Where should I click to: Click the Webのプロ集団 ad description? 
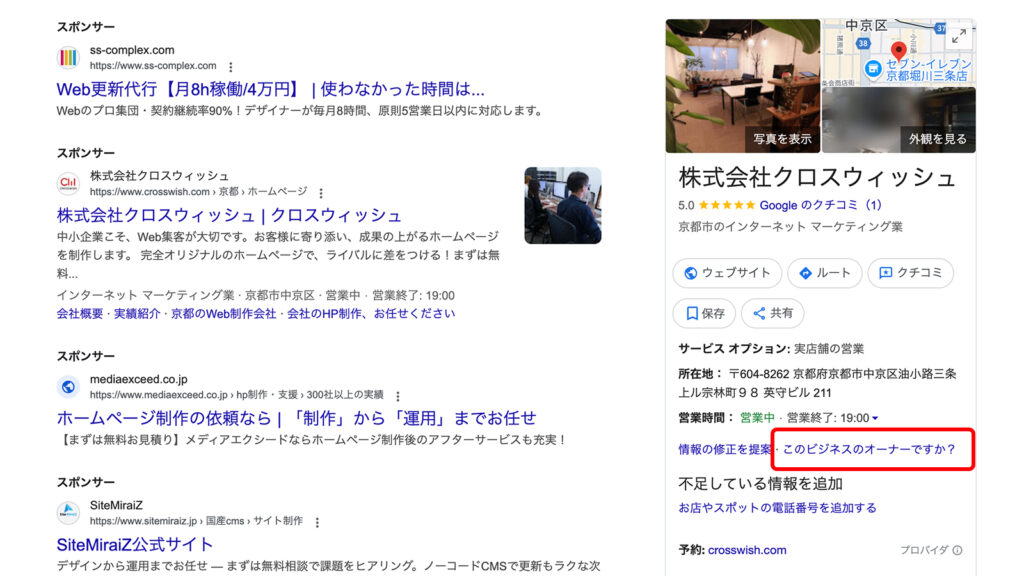click(300, 110)
